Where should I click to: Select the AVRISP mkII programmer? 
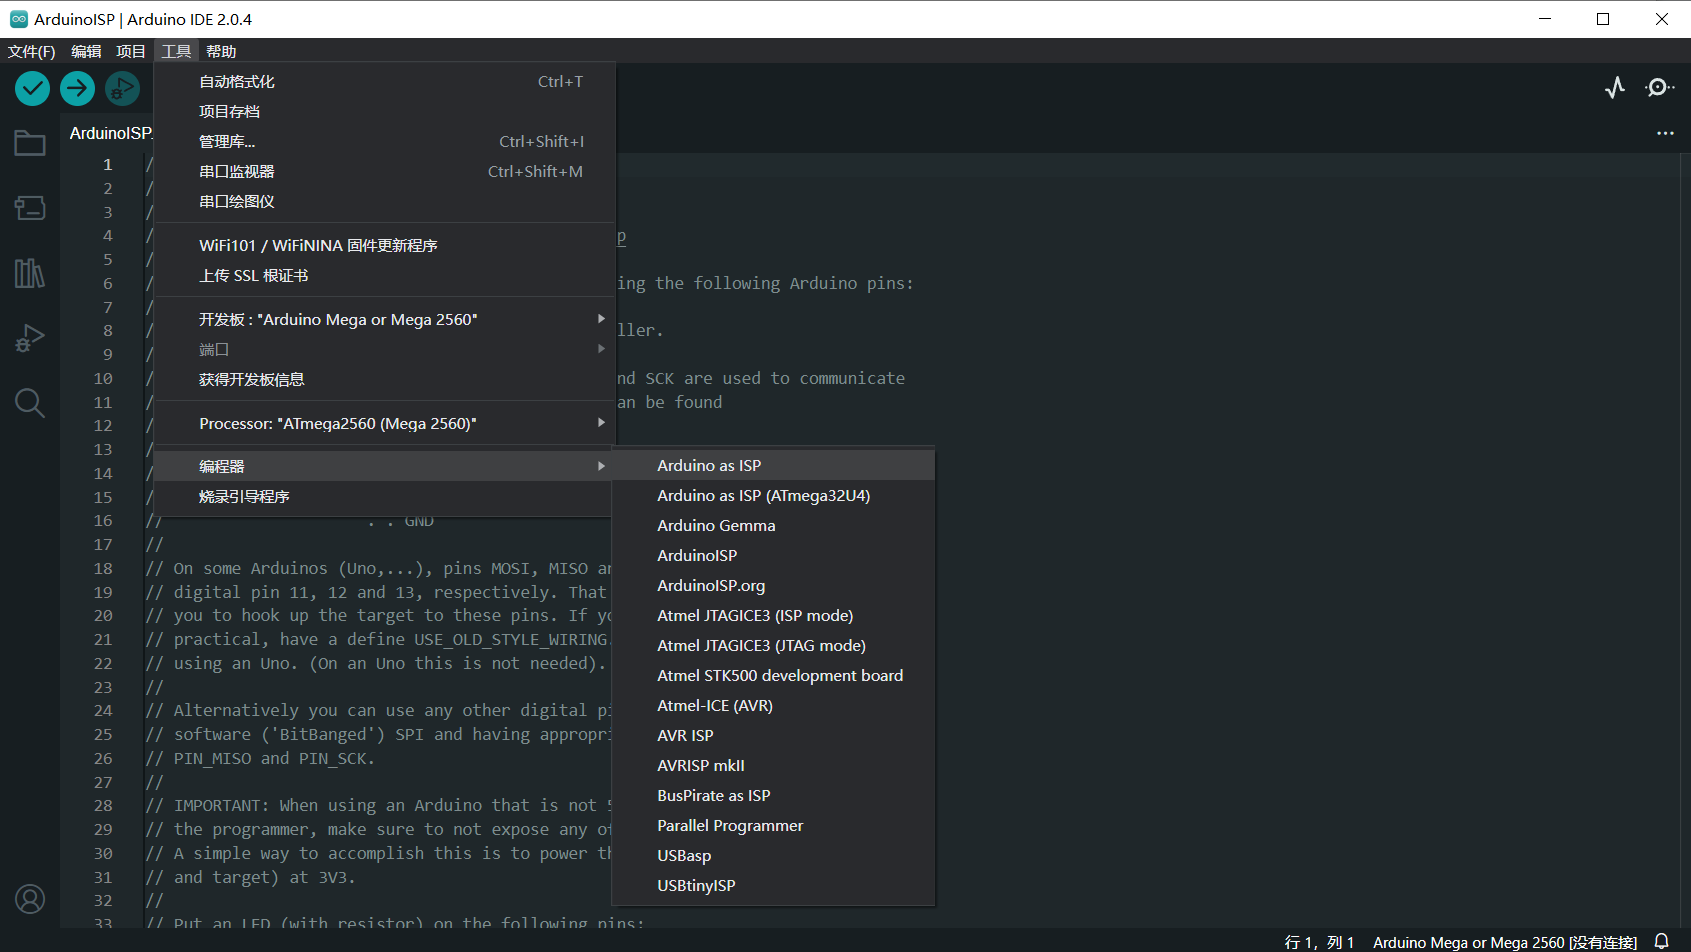[773, 766]
